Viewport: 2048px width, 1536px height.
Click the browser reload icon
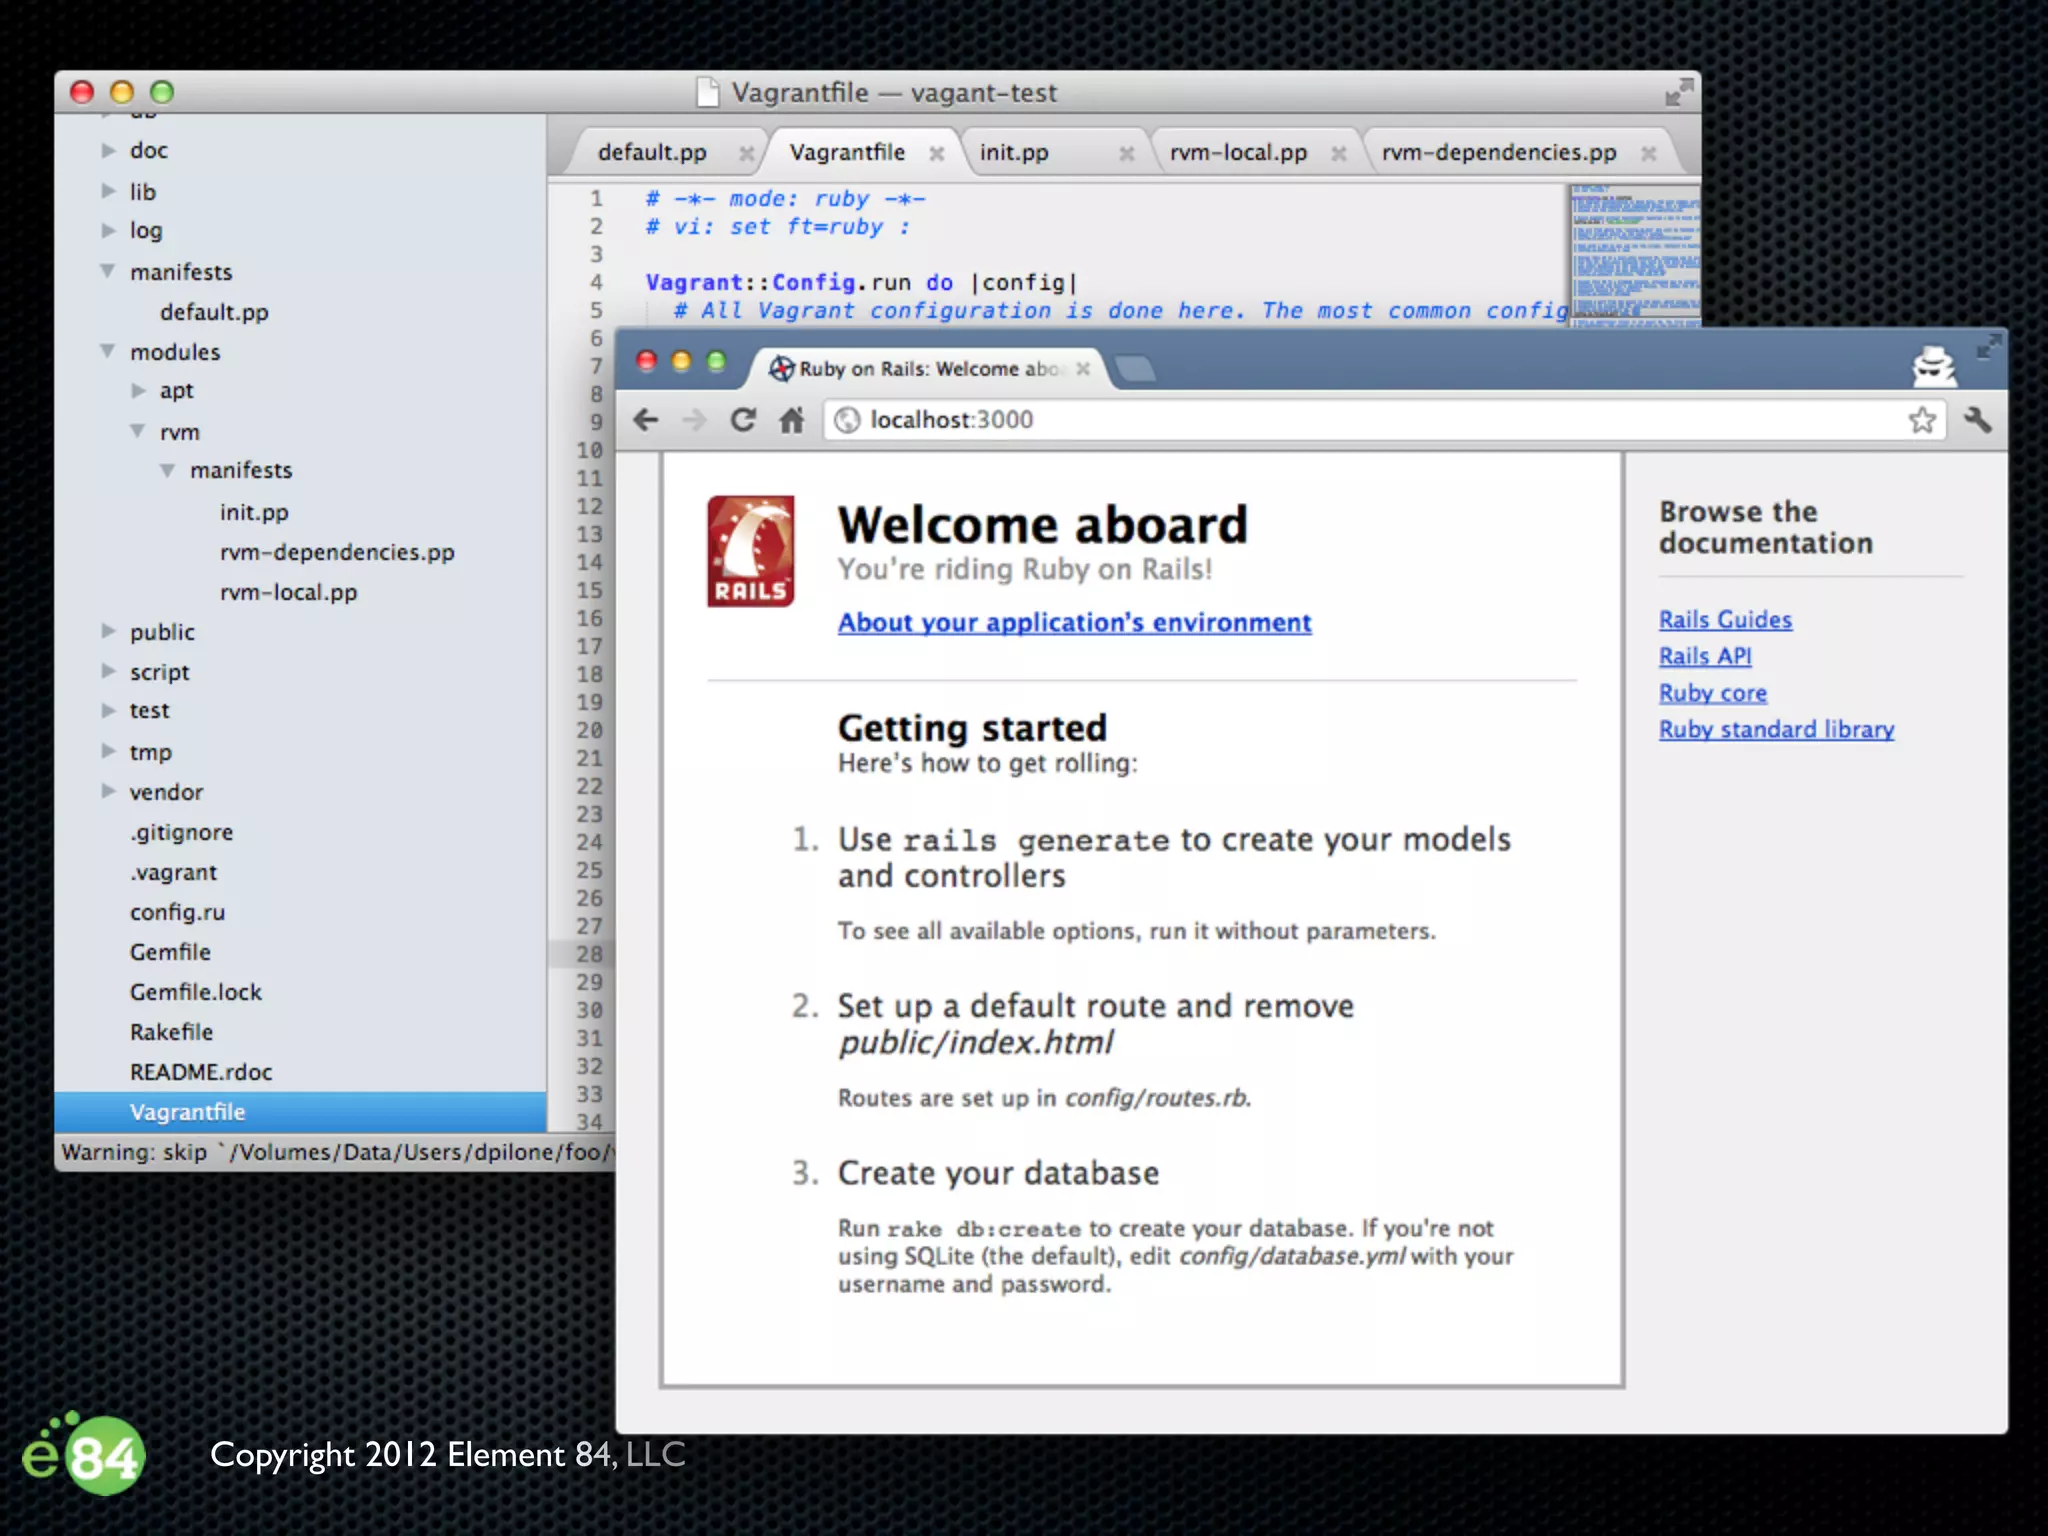pyautogui.click(x=743, y=420)
